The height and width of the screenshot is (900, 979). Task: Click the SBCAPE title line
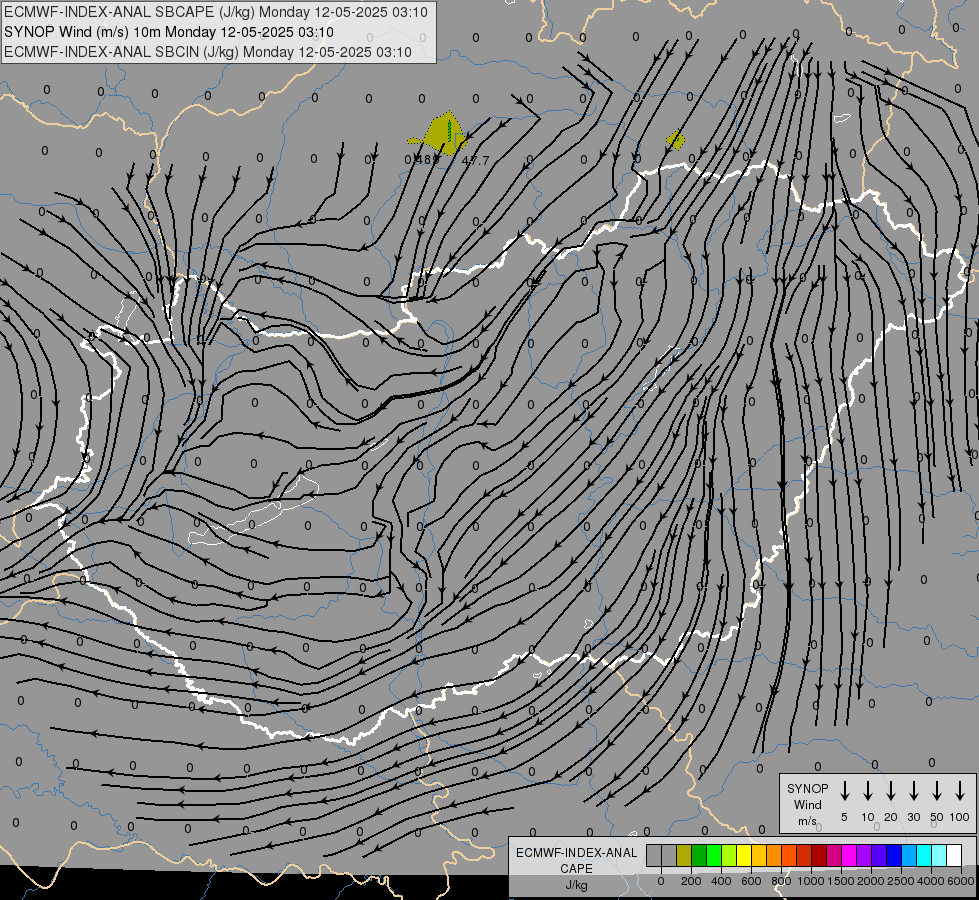point(215,12)
